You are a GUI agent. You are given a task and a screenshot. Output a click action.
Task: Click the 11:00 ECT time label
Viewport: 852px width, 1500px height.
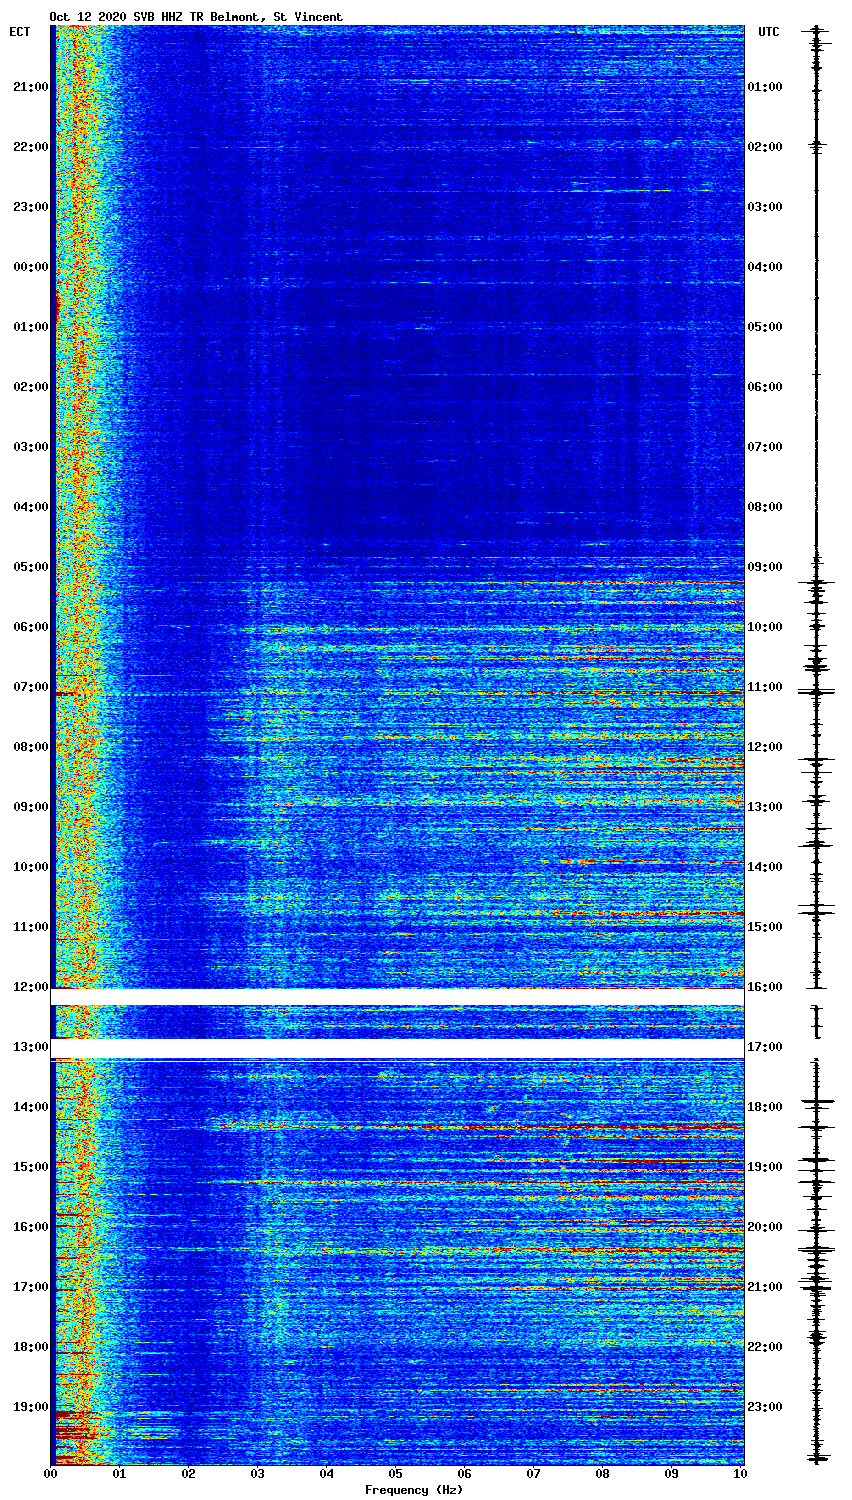click(x=31, y=927)
